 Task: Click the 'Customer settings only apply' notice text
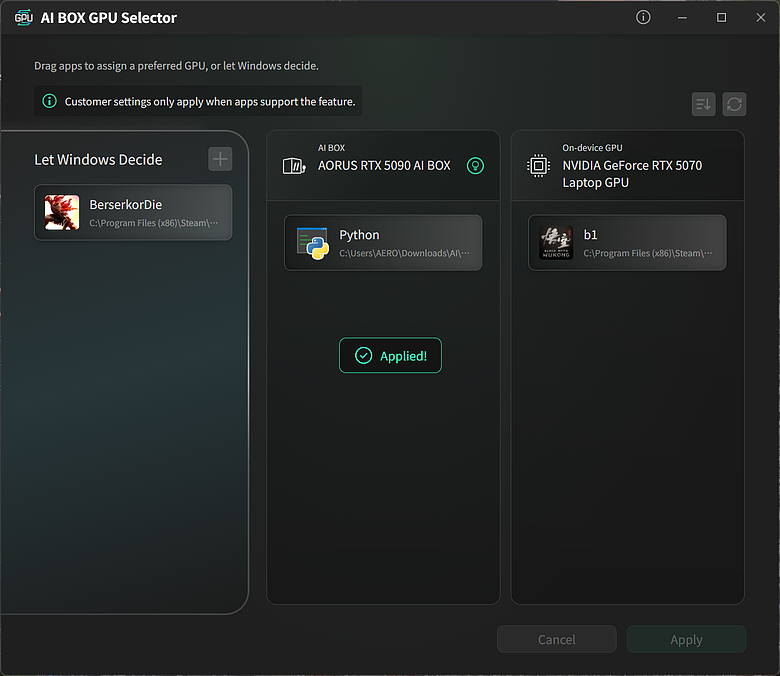pos(210,101)
